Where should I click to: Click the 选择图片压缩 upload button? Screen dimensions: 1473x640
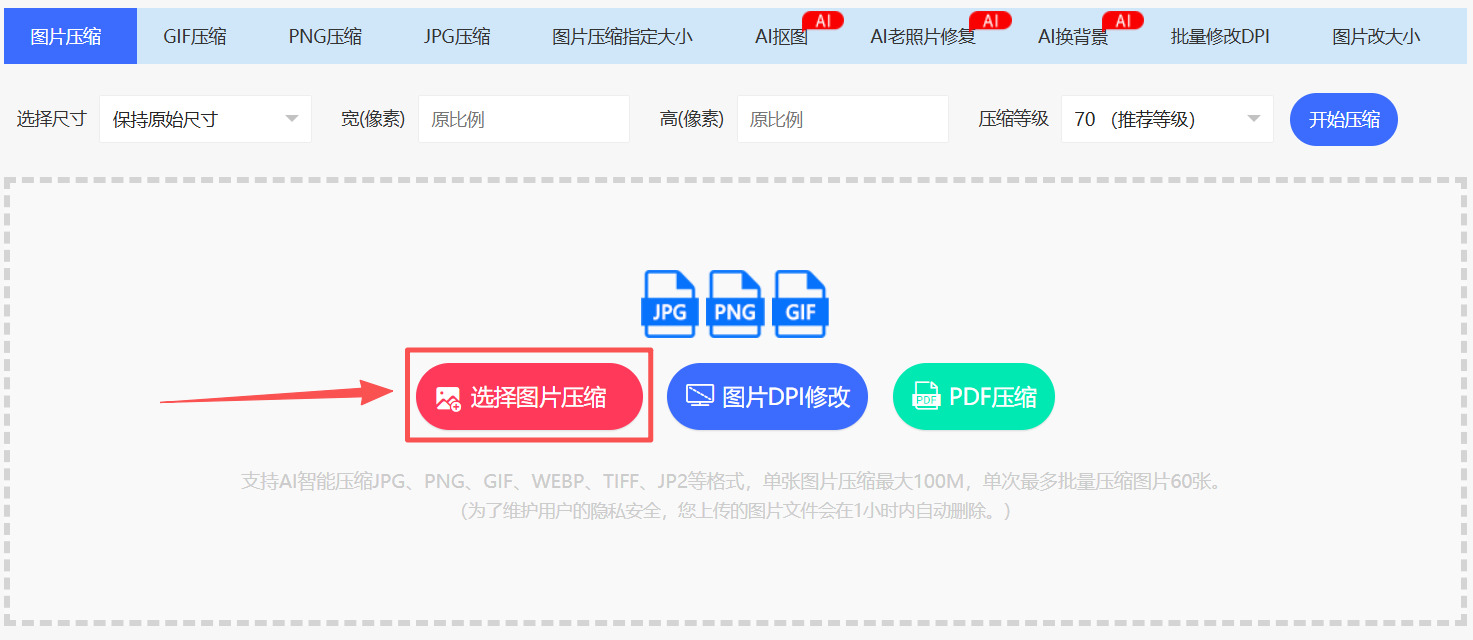pos(529,396)
